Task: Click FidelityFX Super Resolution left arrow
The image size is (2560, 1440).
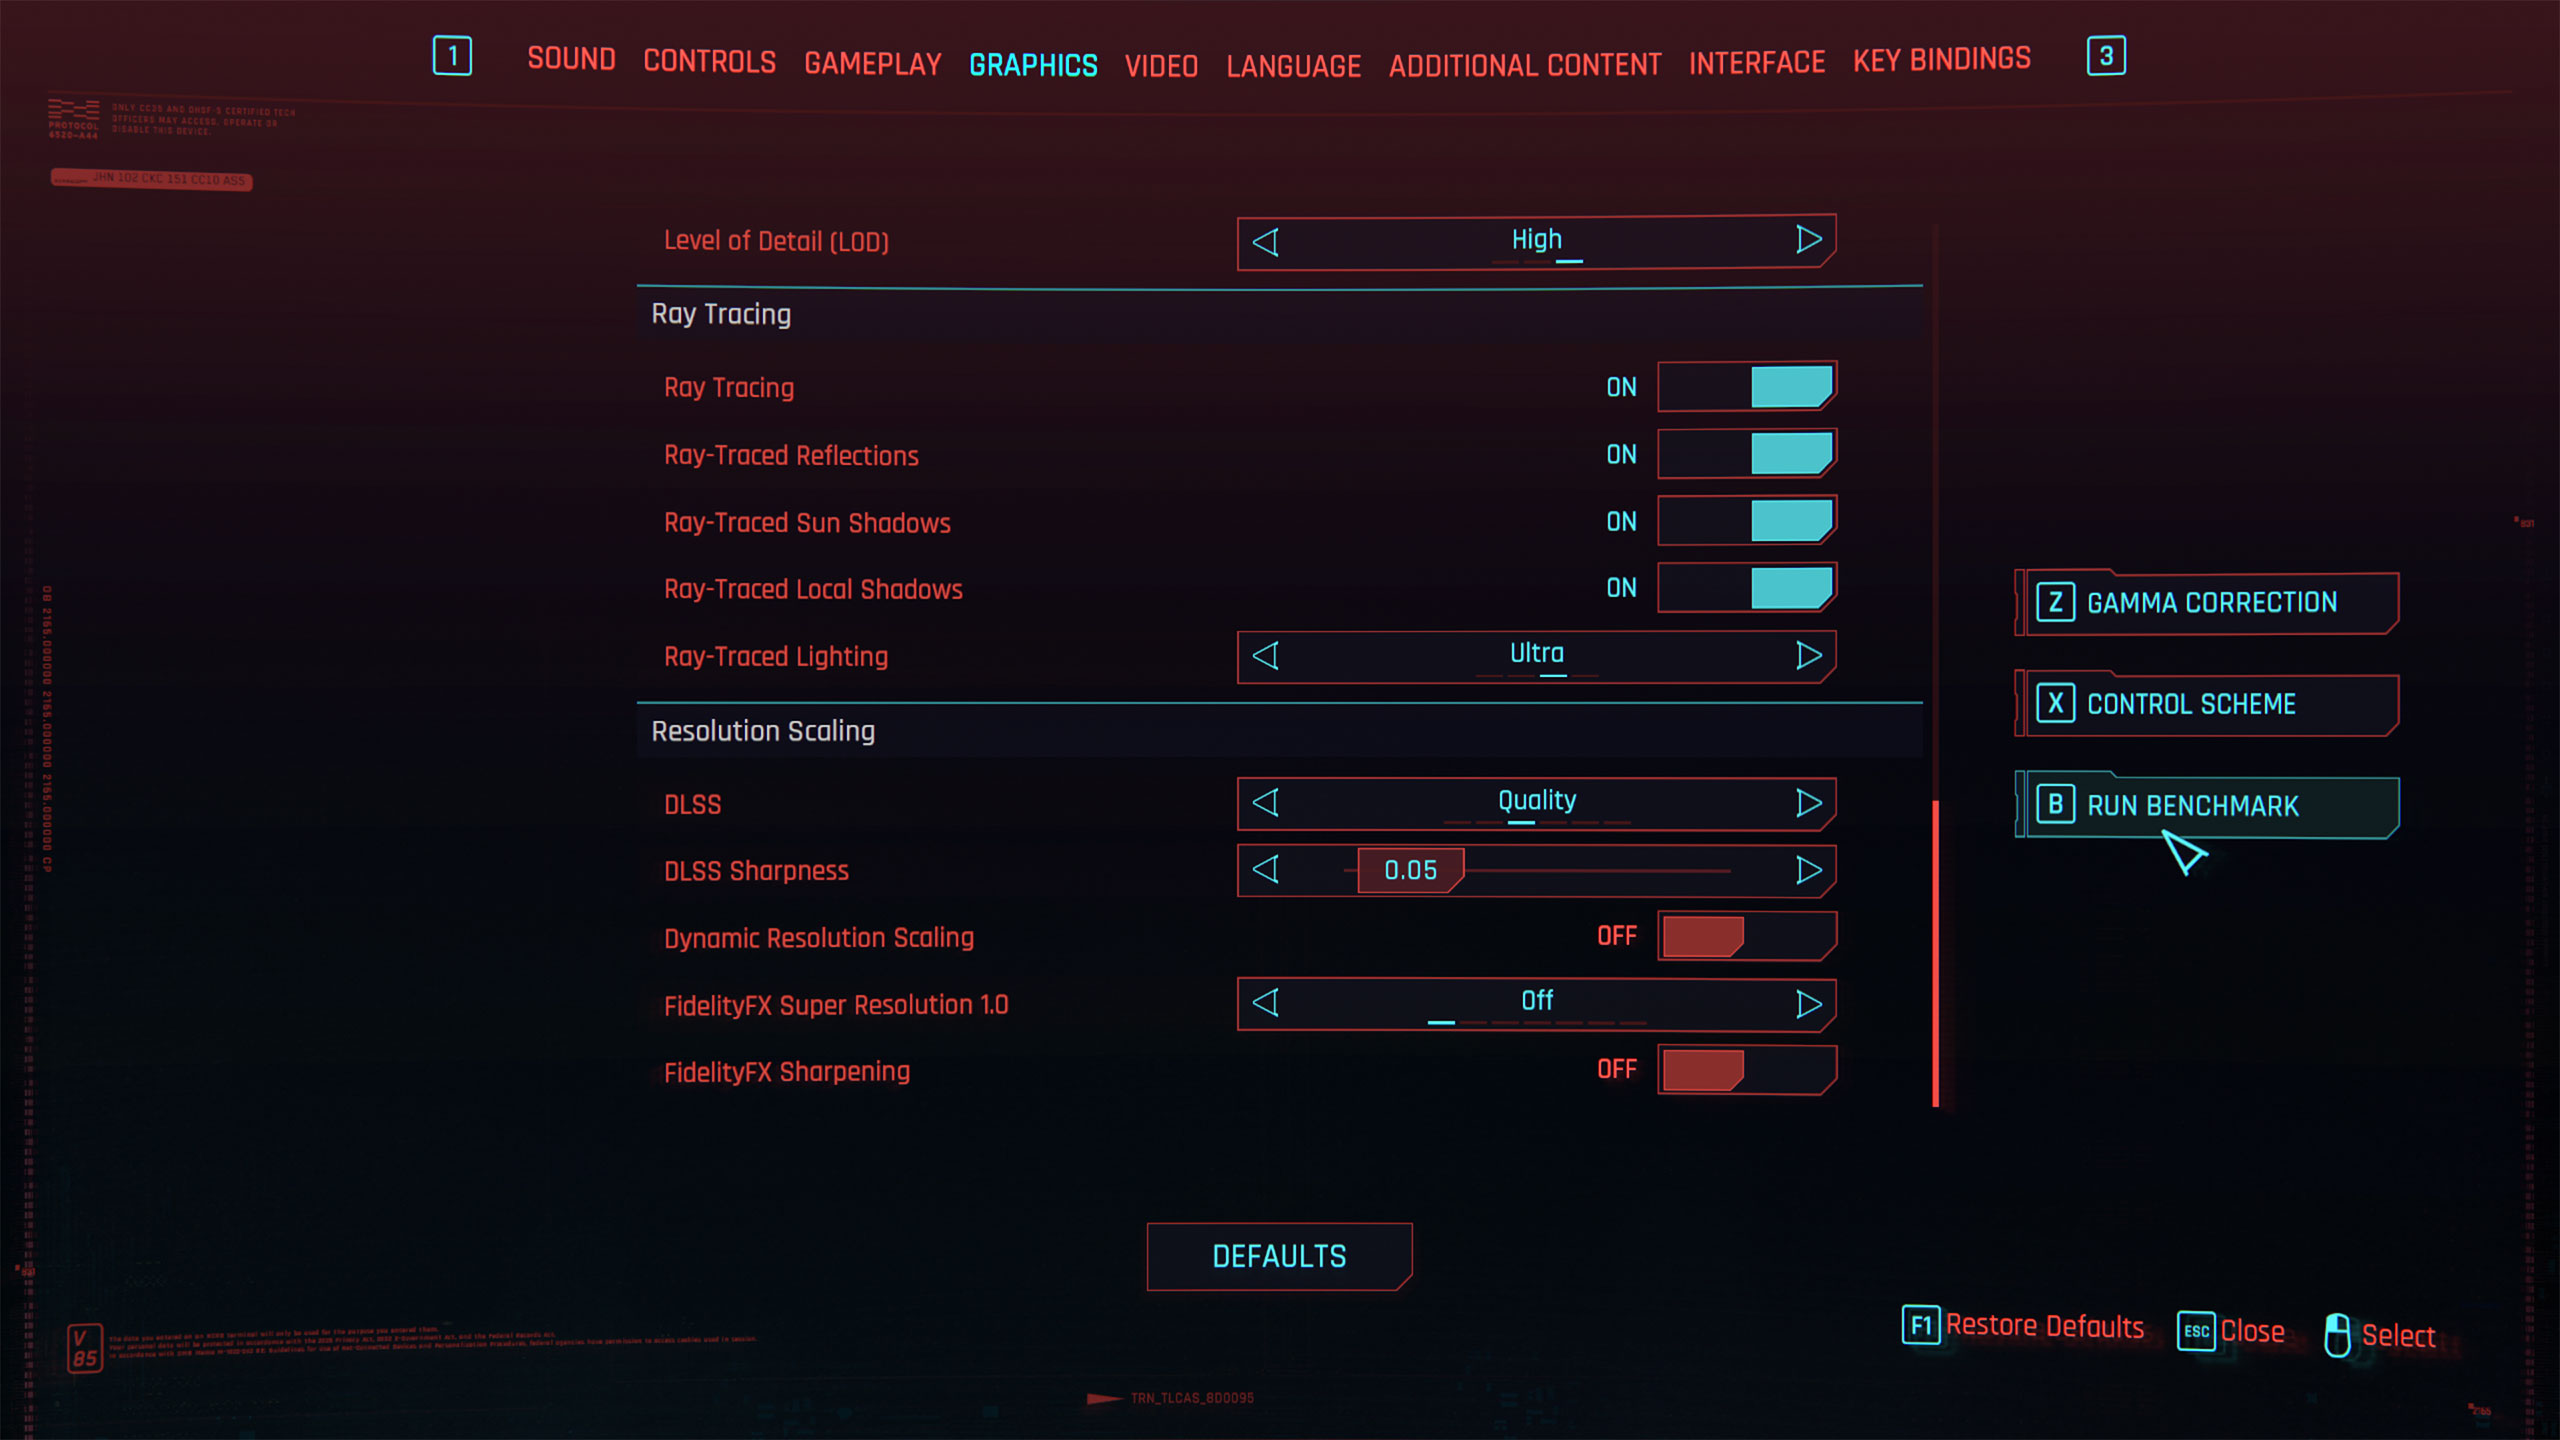Action: pyautogui.click(x=1268, y=1002)
